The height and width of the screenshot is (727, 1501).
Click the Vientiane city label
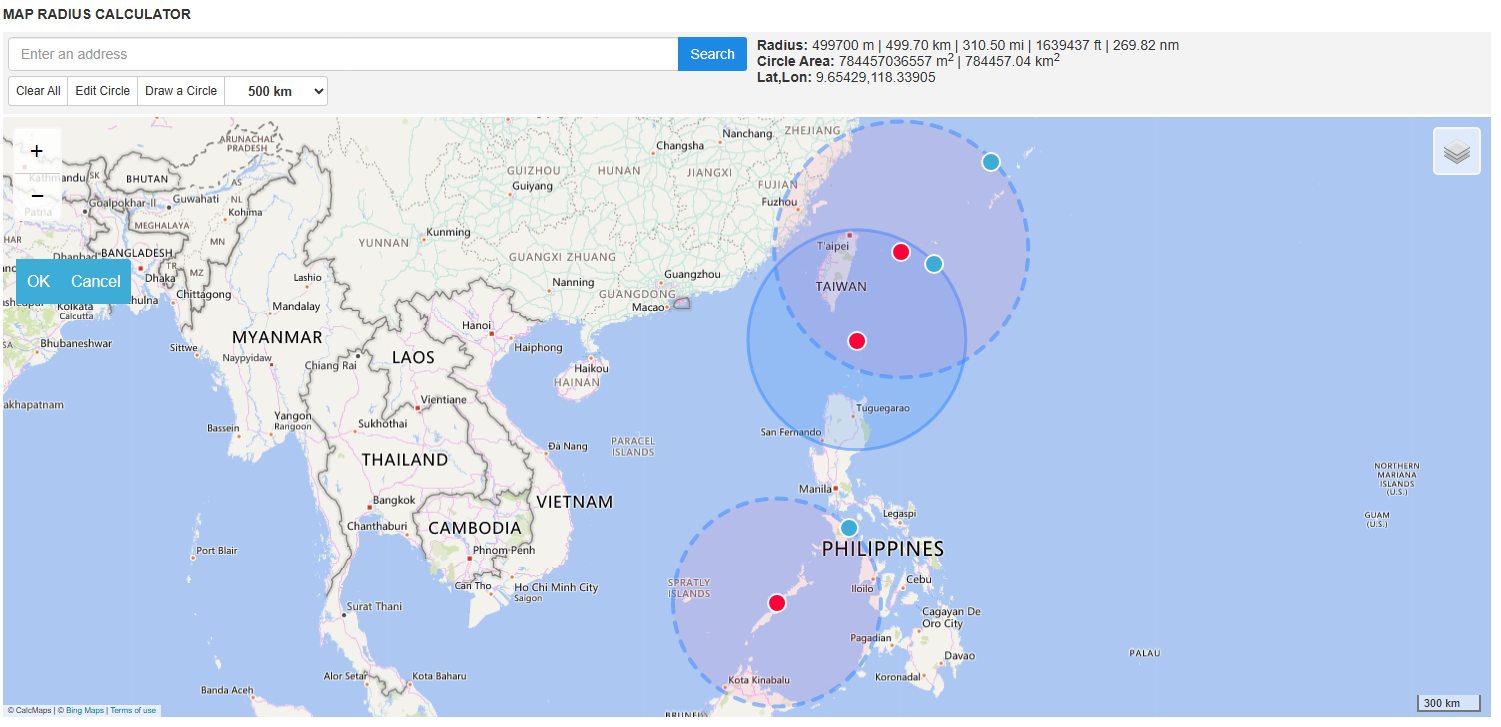pos(444,400)
